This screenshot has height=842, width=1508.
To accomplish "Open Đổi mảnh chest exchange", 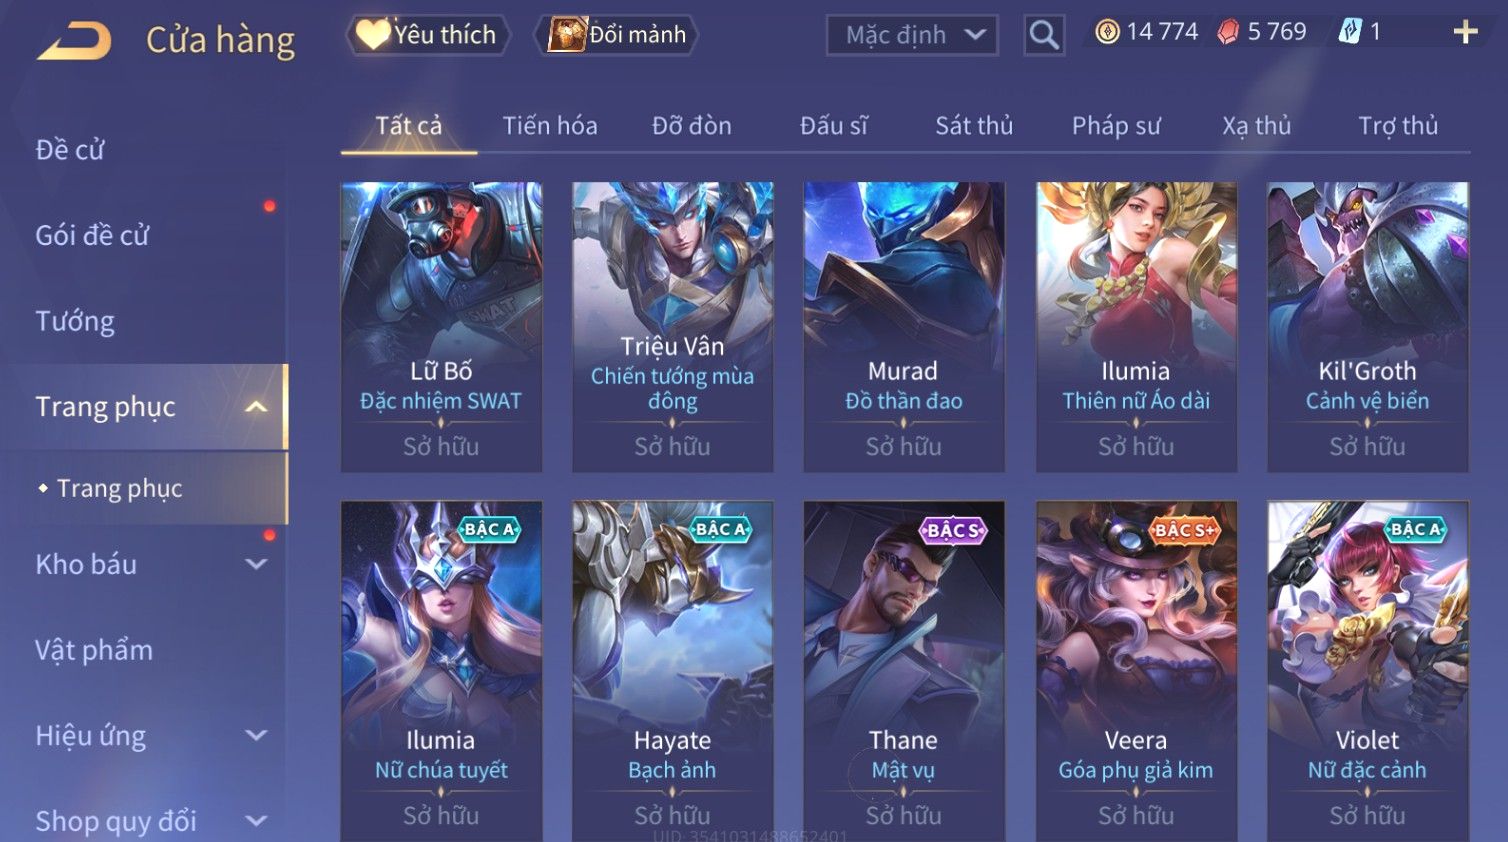I will tap(616, 35).
